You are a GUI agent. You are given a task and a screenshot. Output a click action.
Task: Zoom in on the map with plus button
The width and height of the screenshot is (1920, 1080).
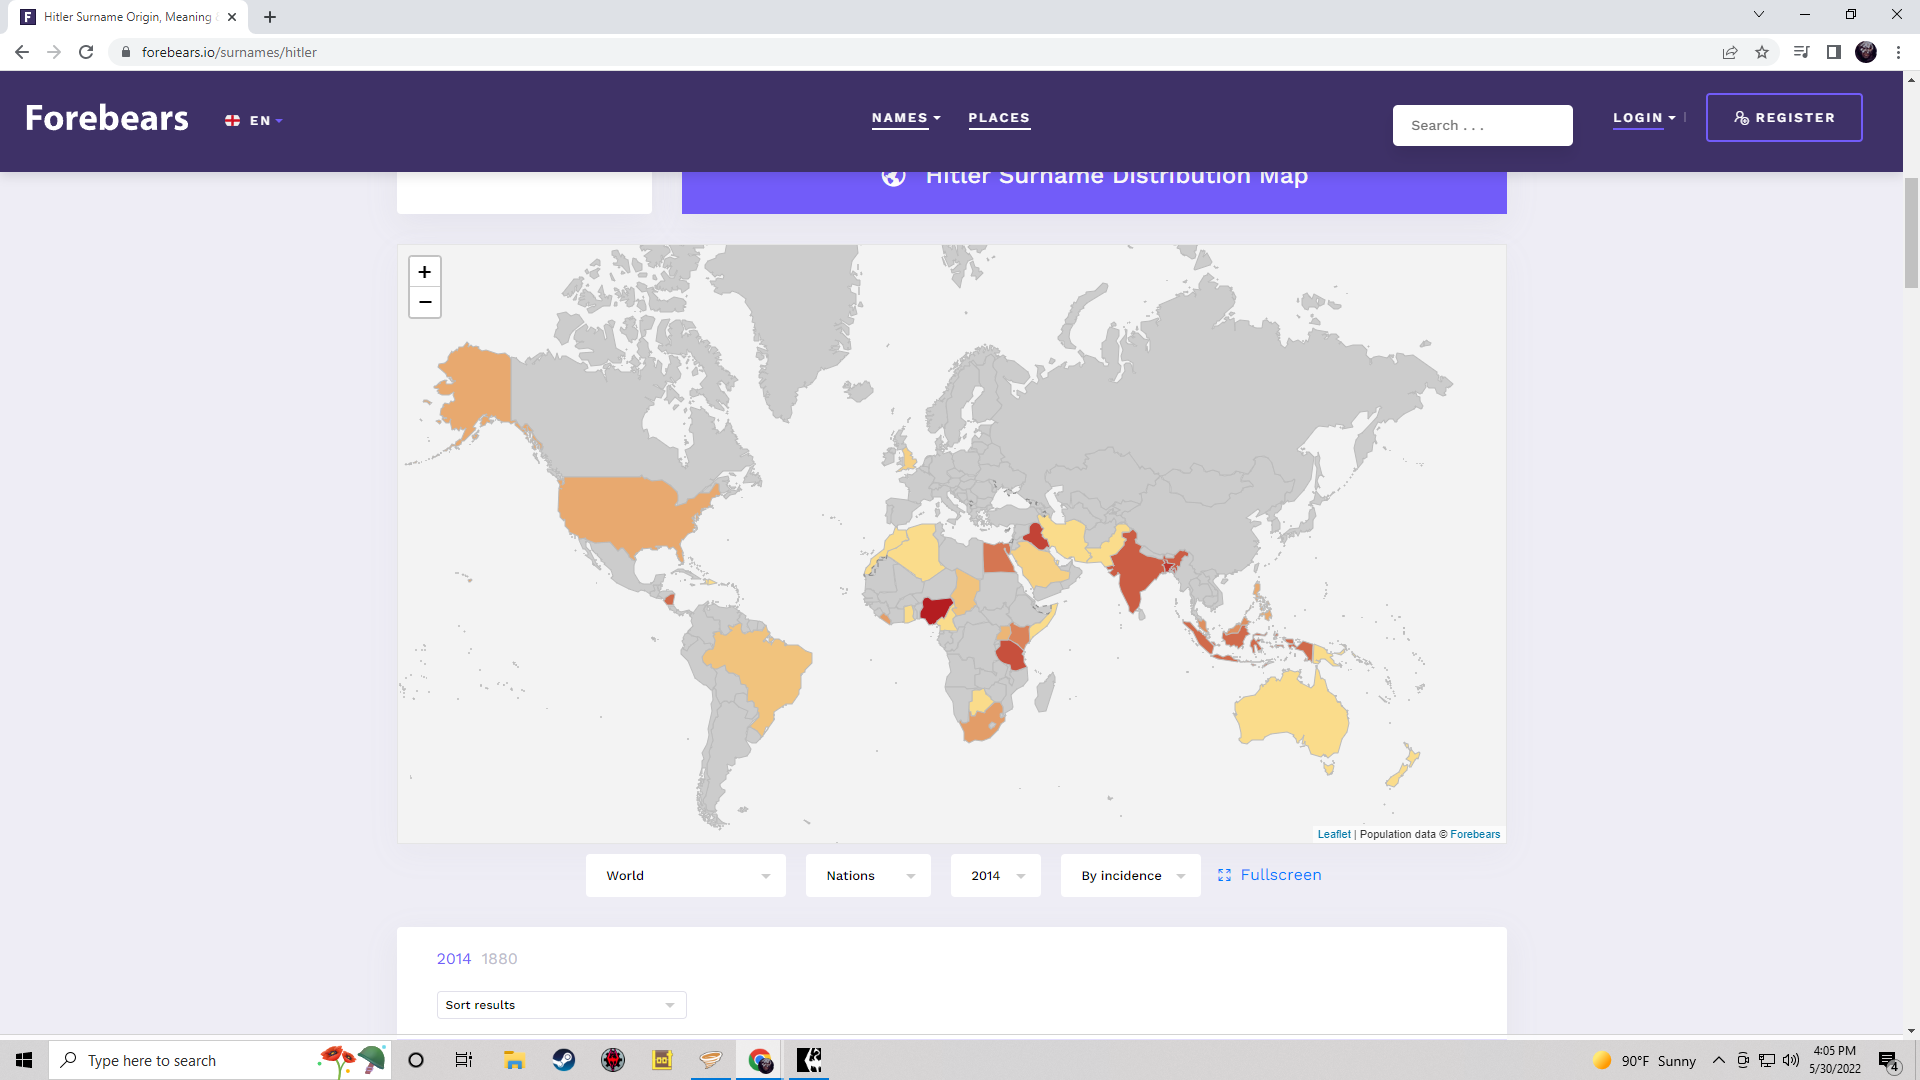tap(425, 272)
